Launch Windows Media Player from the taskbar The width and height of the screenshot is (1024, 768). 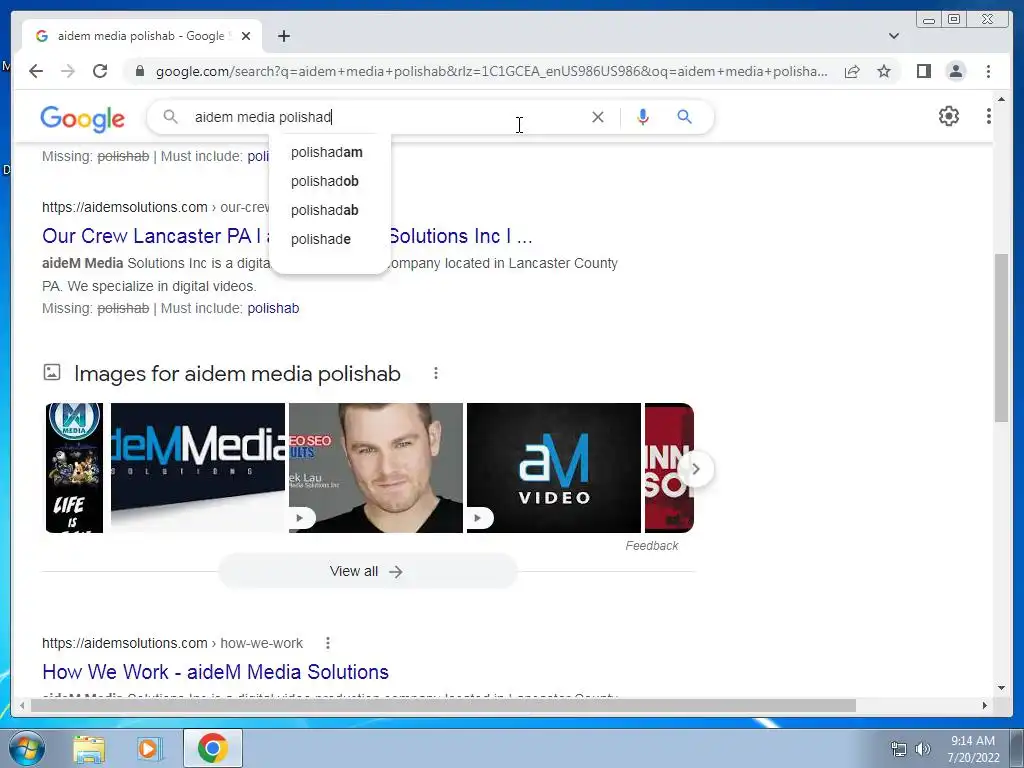[x=149, y=748]
